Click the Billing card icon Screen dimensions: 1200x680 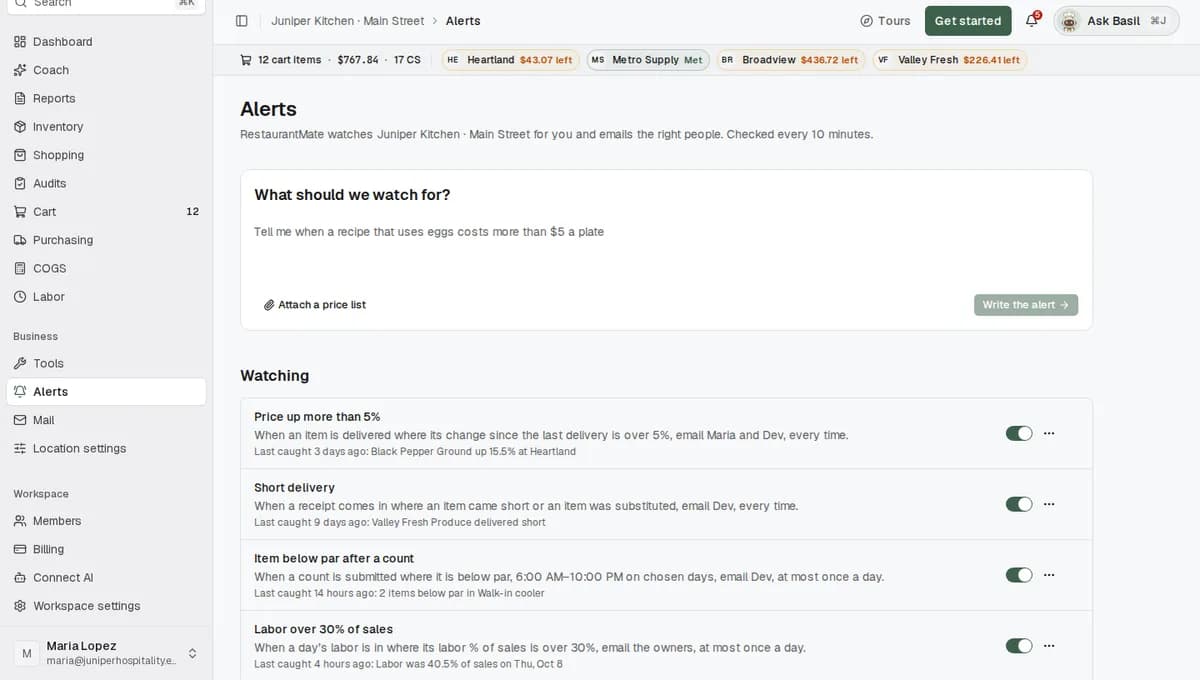[20, 549]
